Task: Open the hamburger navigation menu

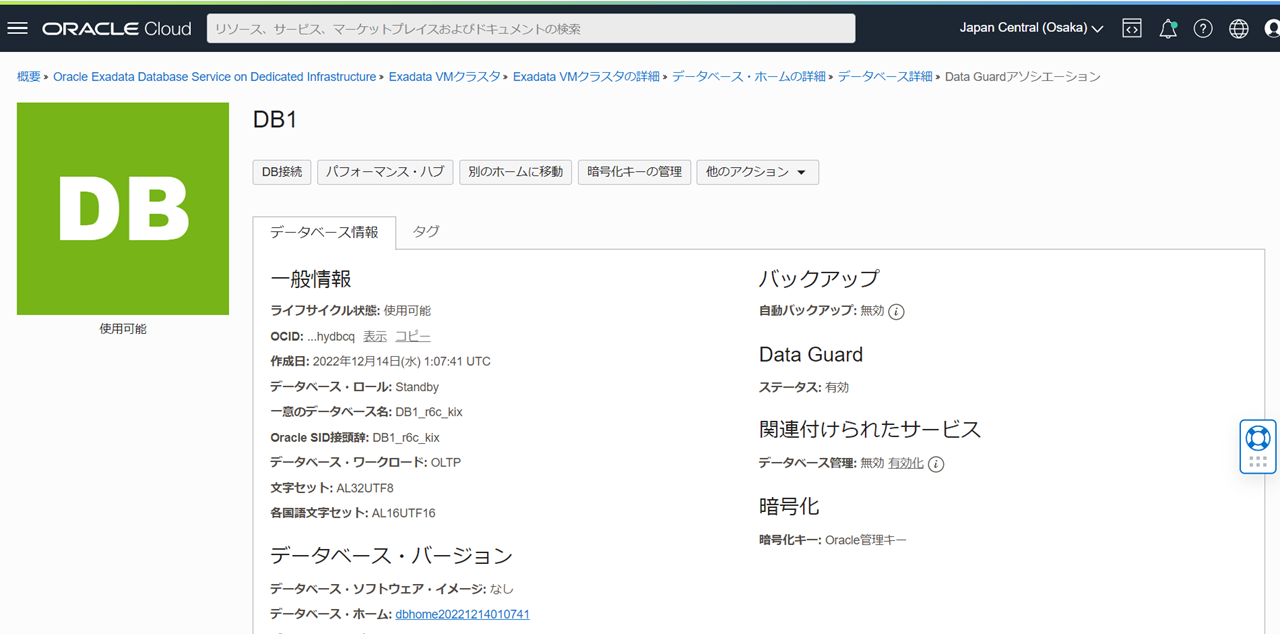Action: pyautogui.click(x=17, y=28)
